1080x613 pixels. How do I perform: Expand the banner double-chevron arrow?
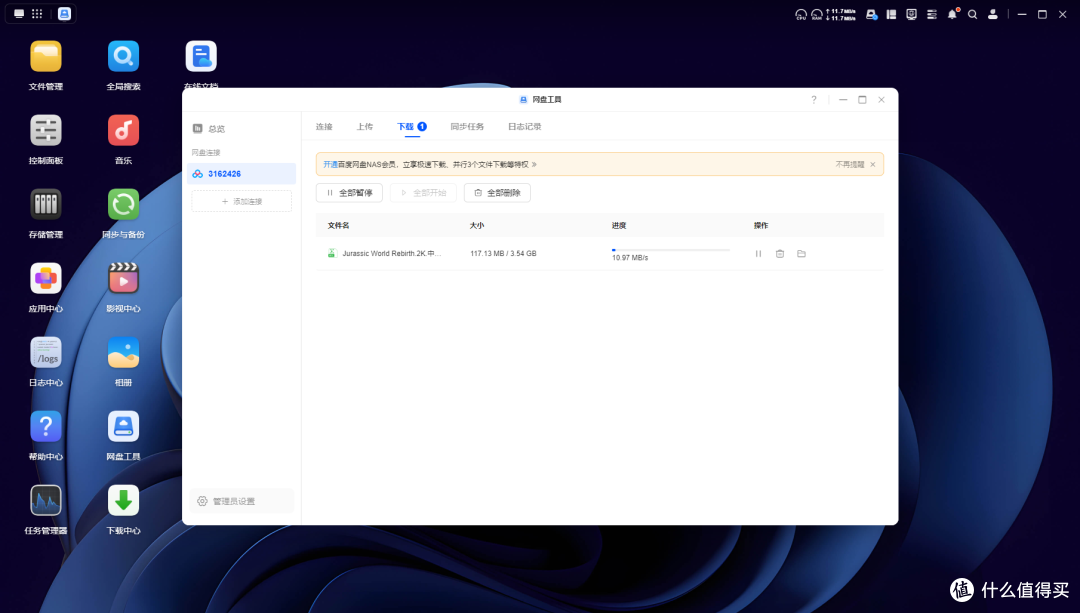tap(534, 165)
